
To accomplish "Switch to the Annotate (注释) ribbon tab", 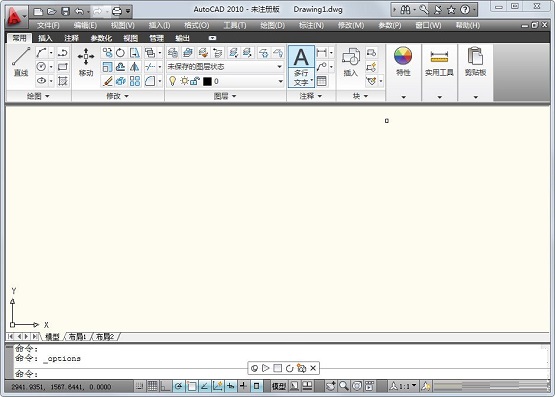I will coord(71,38).
